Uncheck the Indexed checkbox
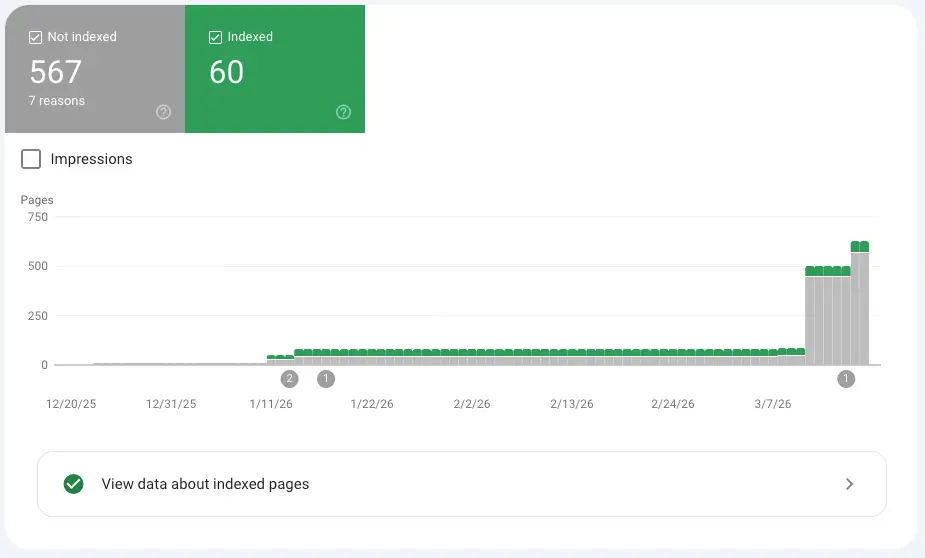The width and height of the screenshot is (925, 558). (215, 37)
